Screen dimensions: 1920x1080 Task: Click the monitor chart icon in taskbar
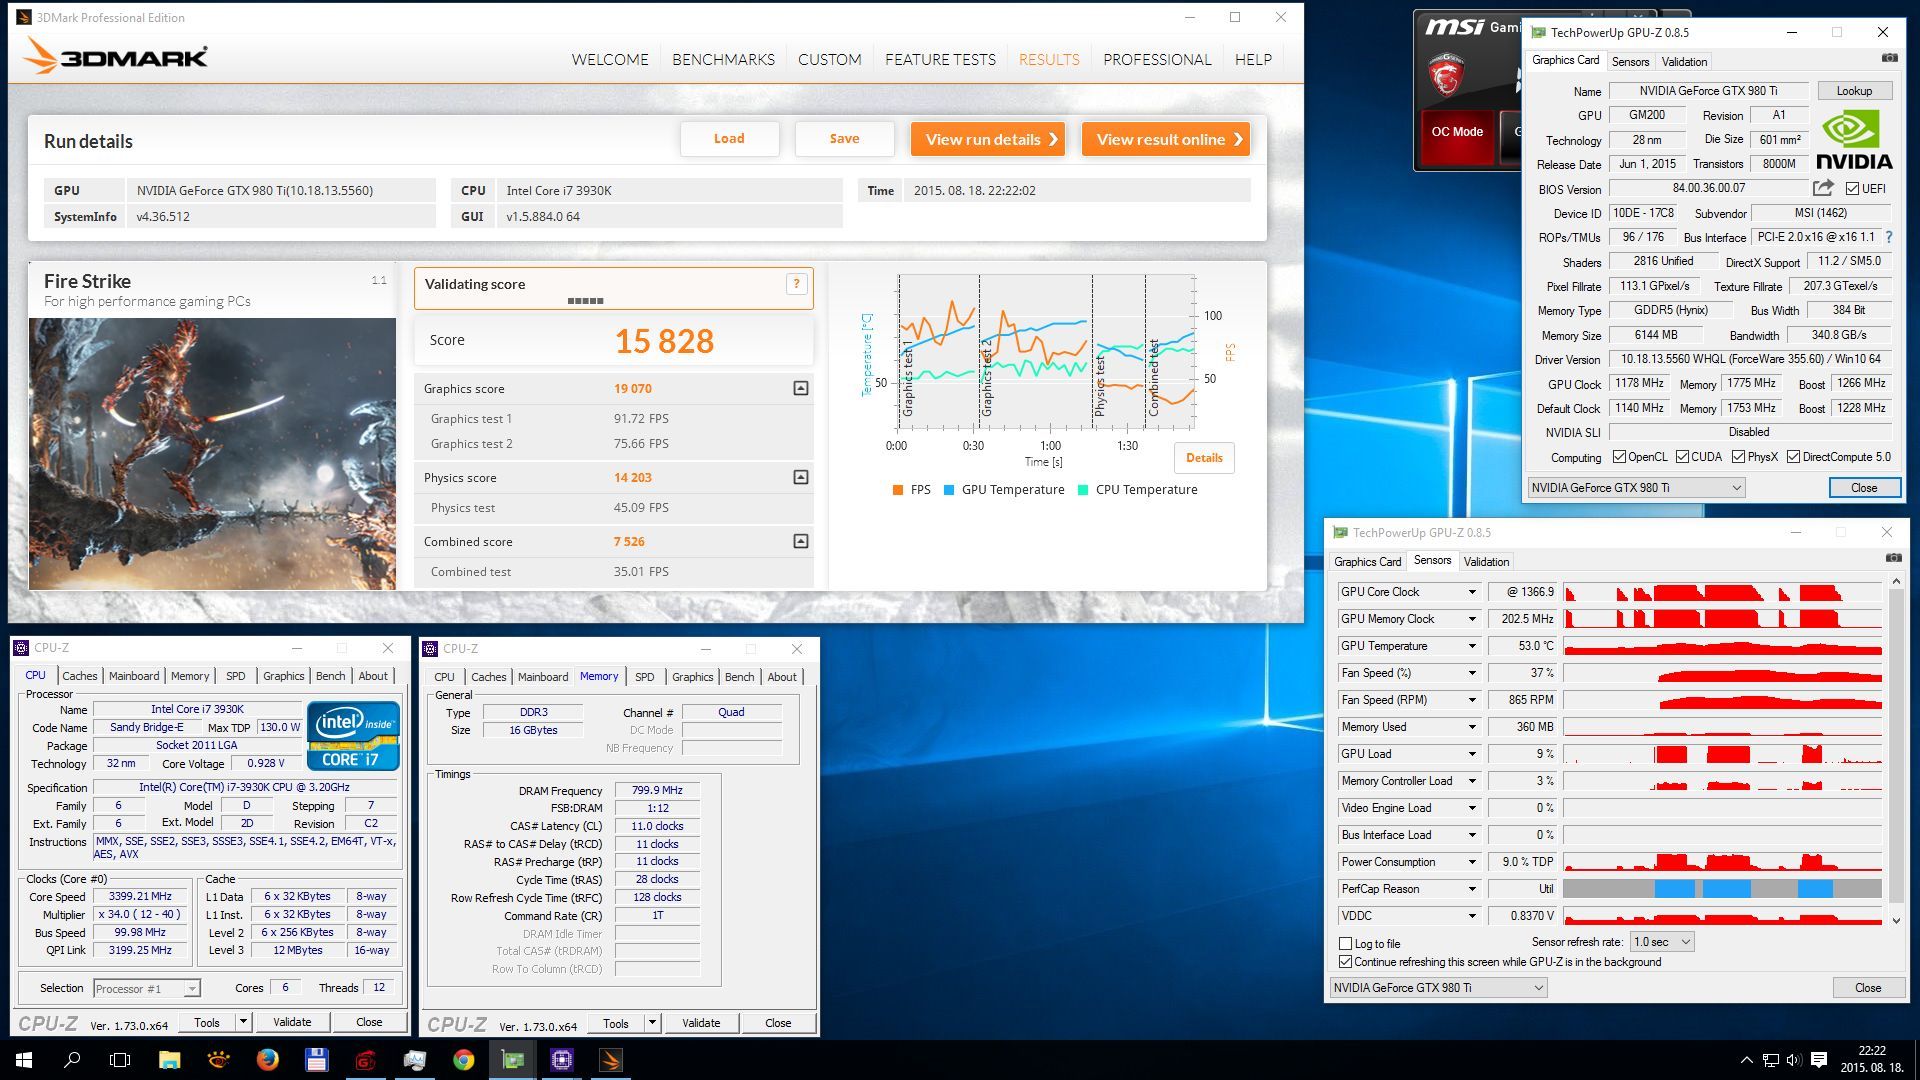tap(414, 1059)
